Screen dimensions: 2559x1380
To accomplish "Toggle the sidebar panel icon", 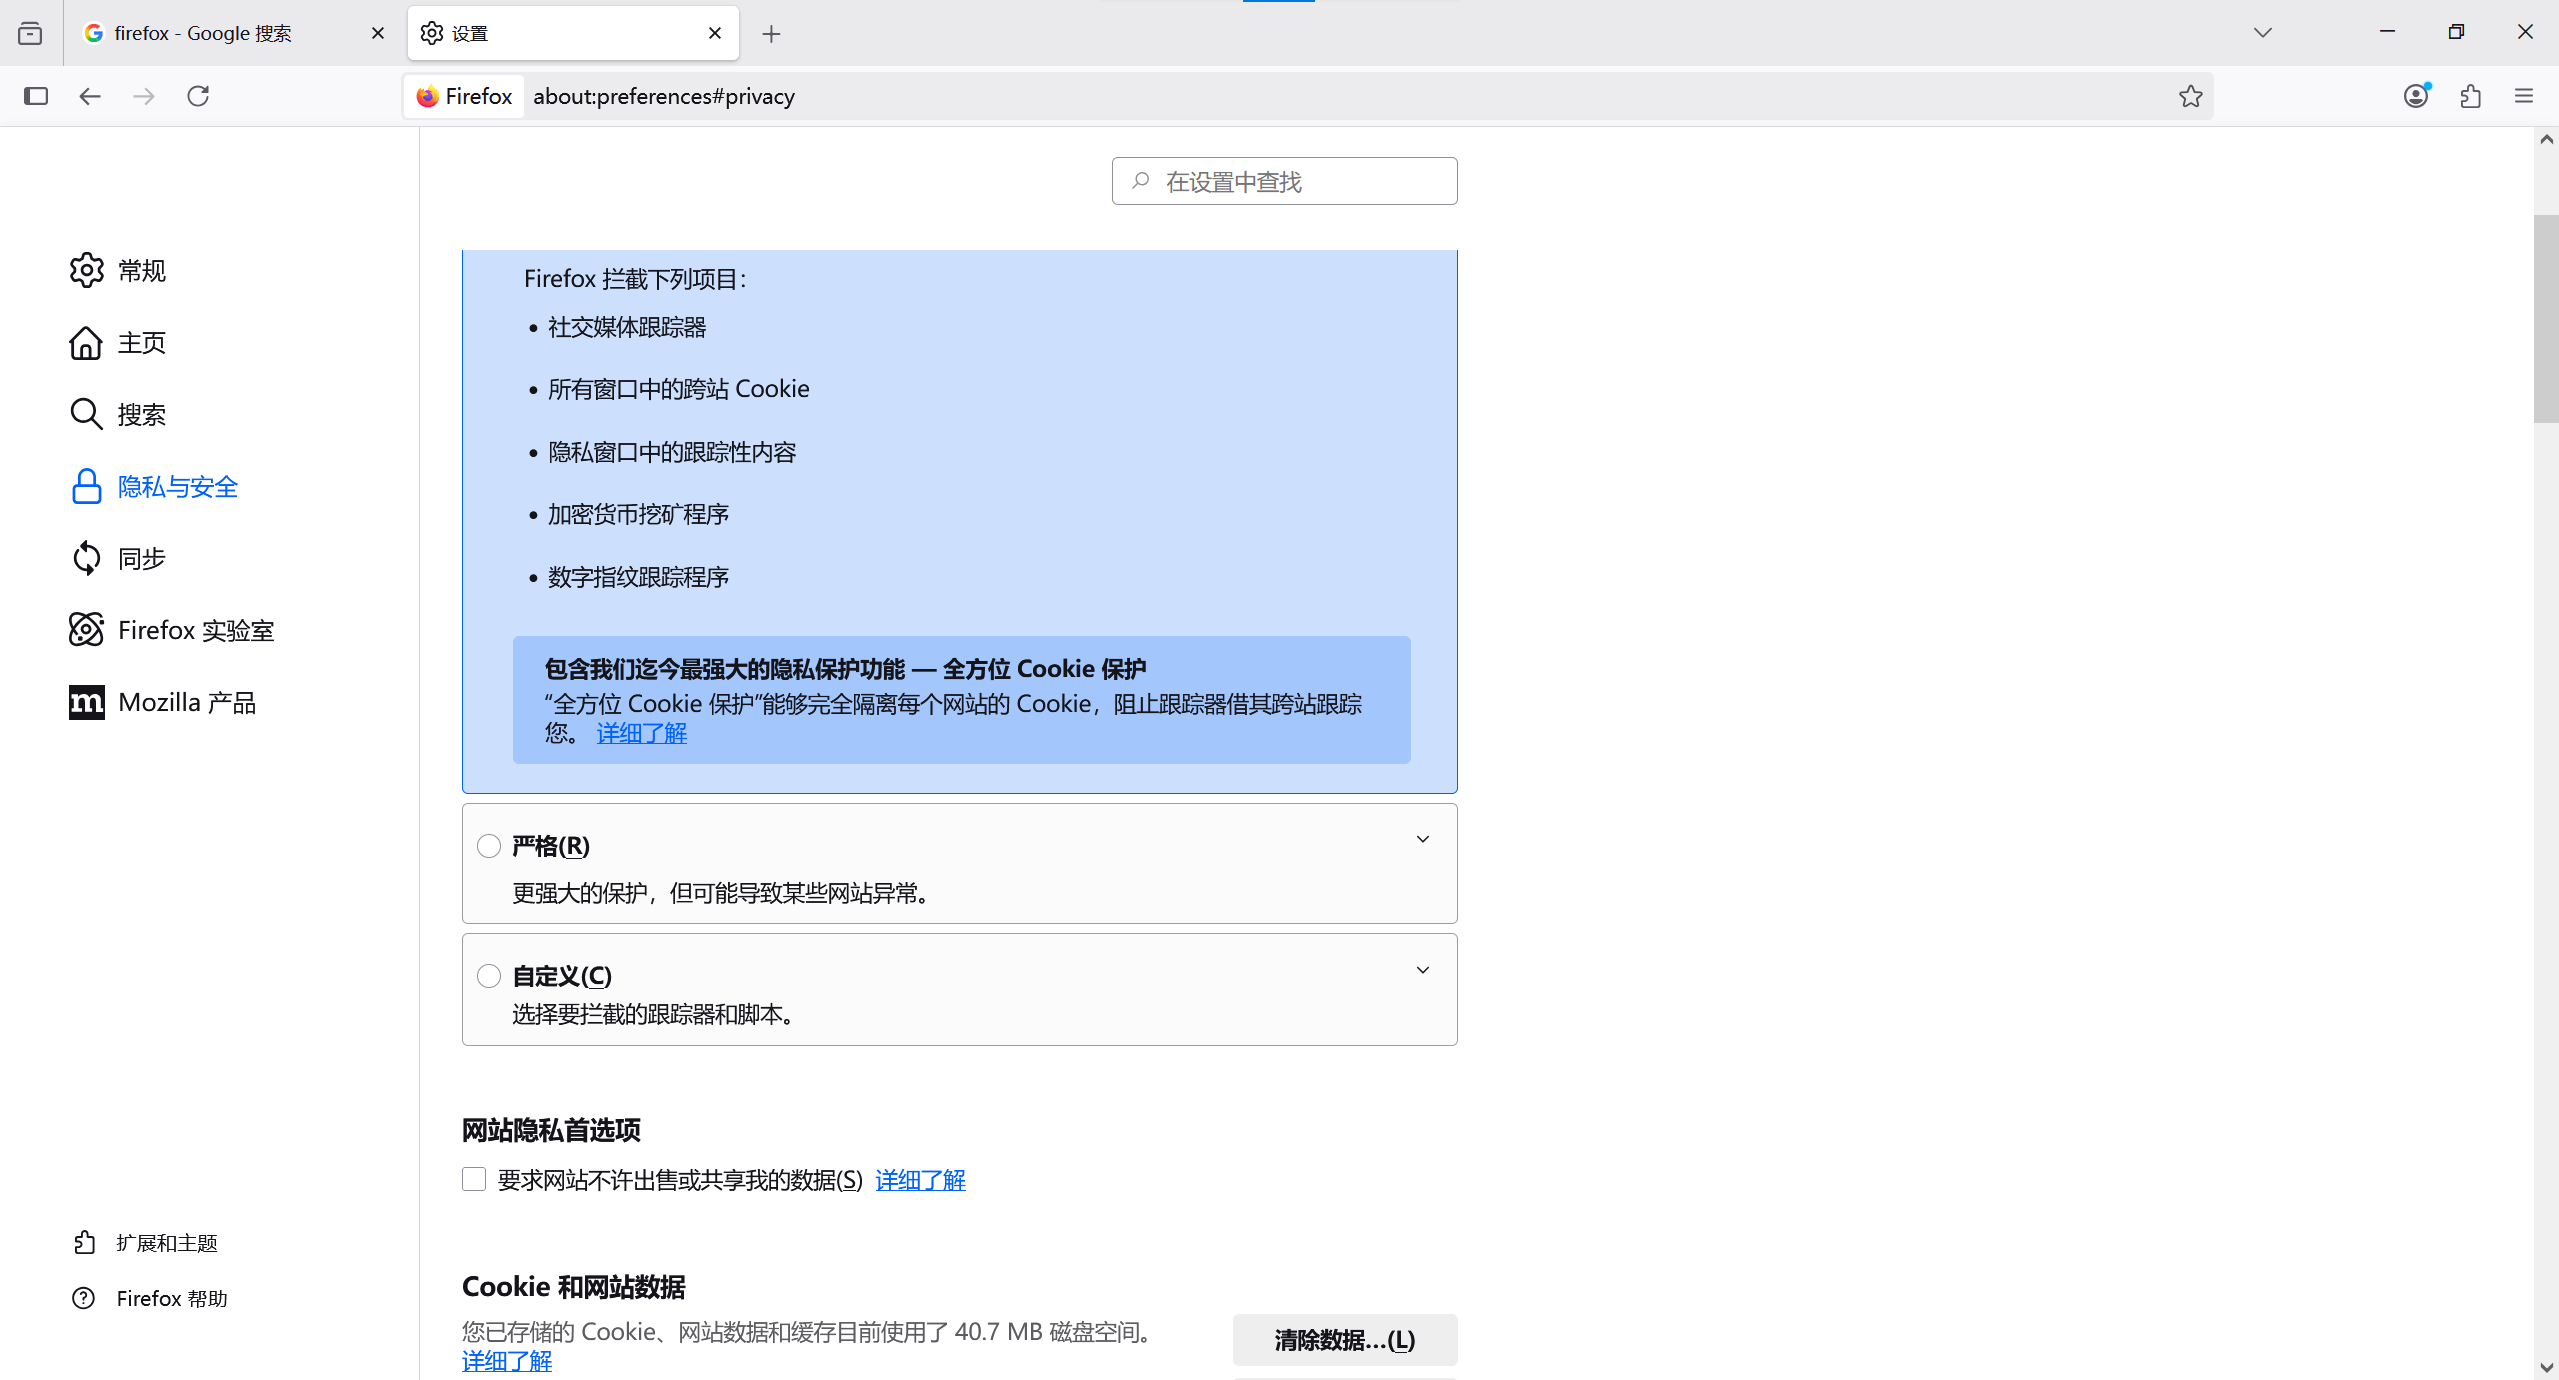I will coord(36,96).
